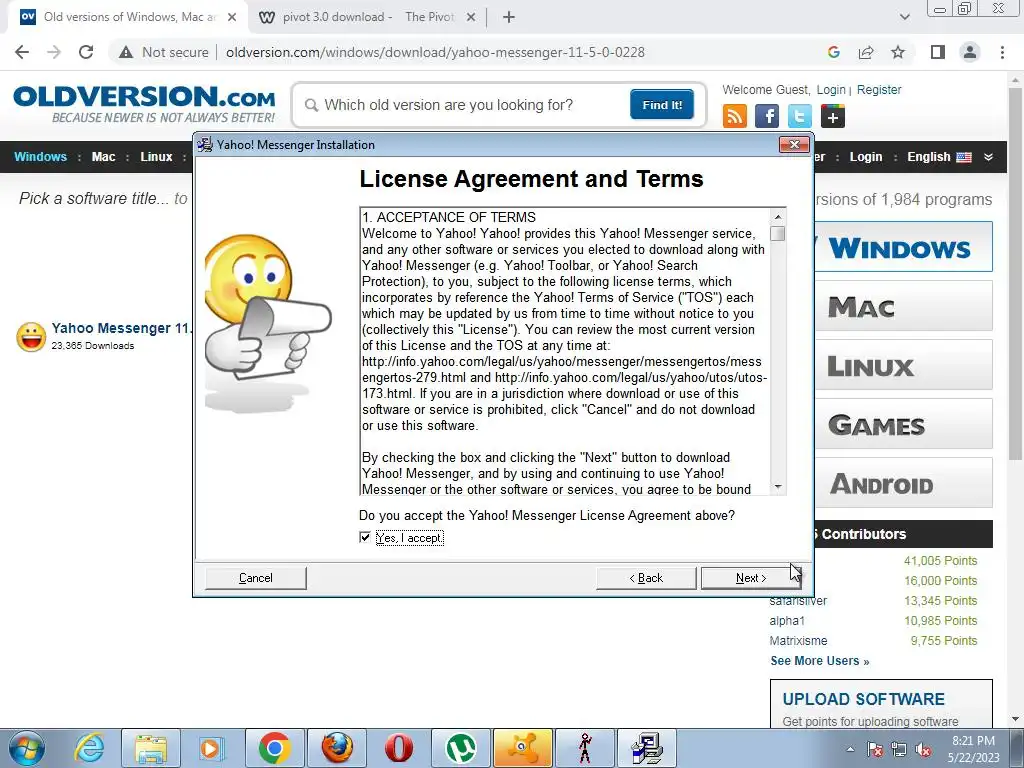Open the Twitter icon on OldVersion

(x=799, y=116)
